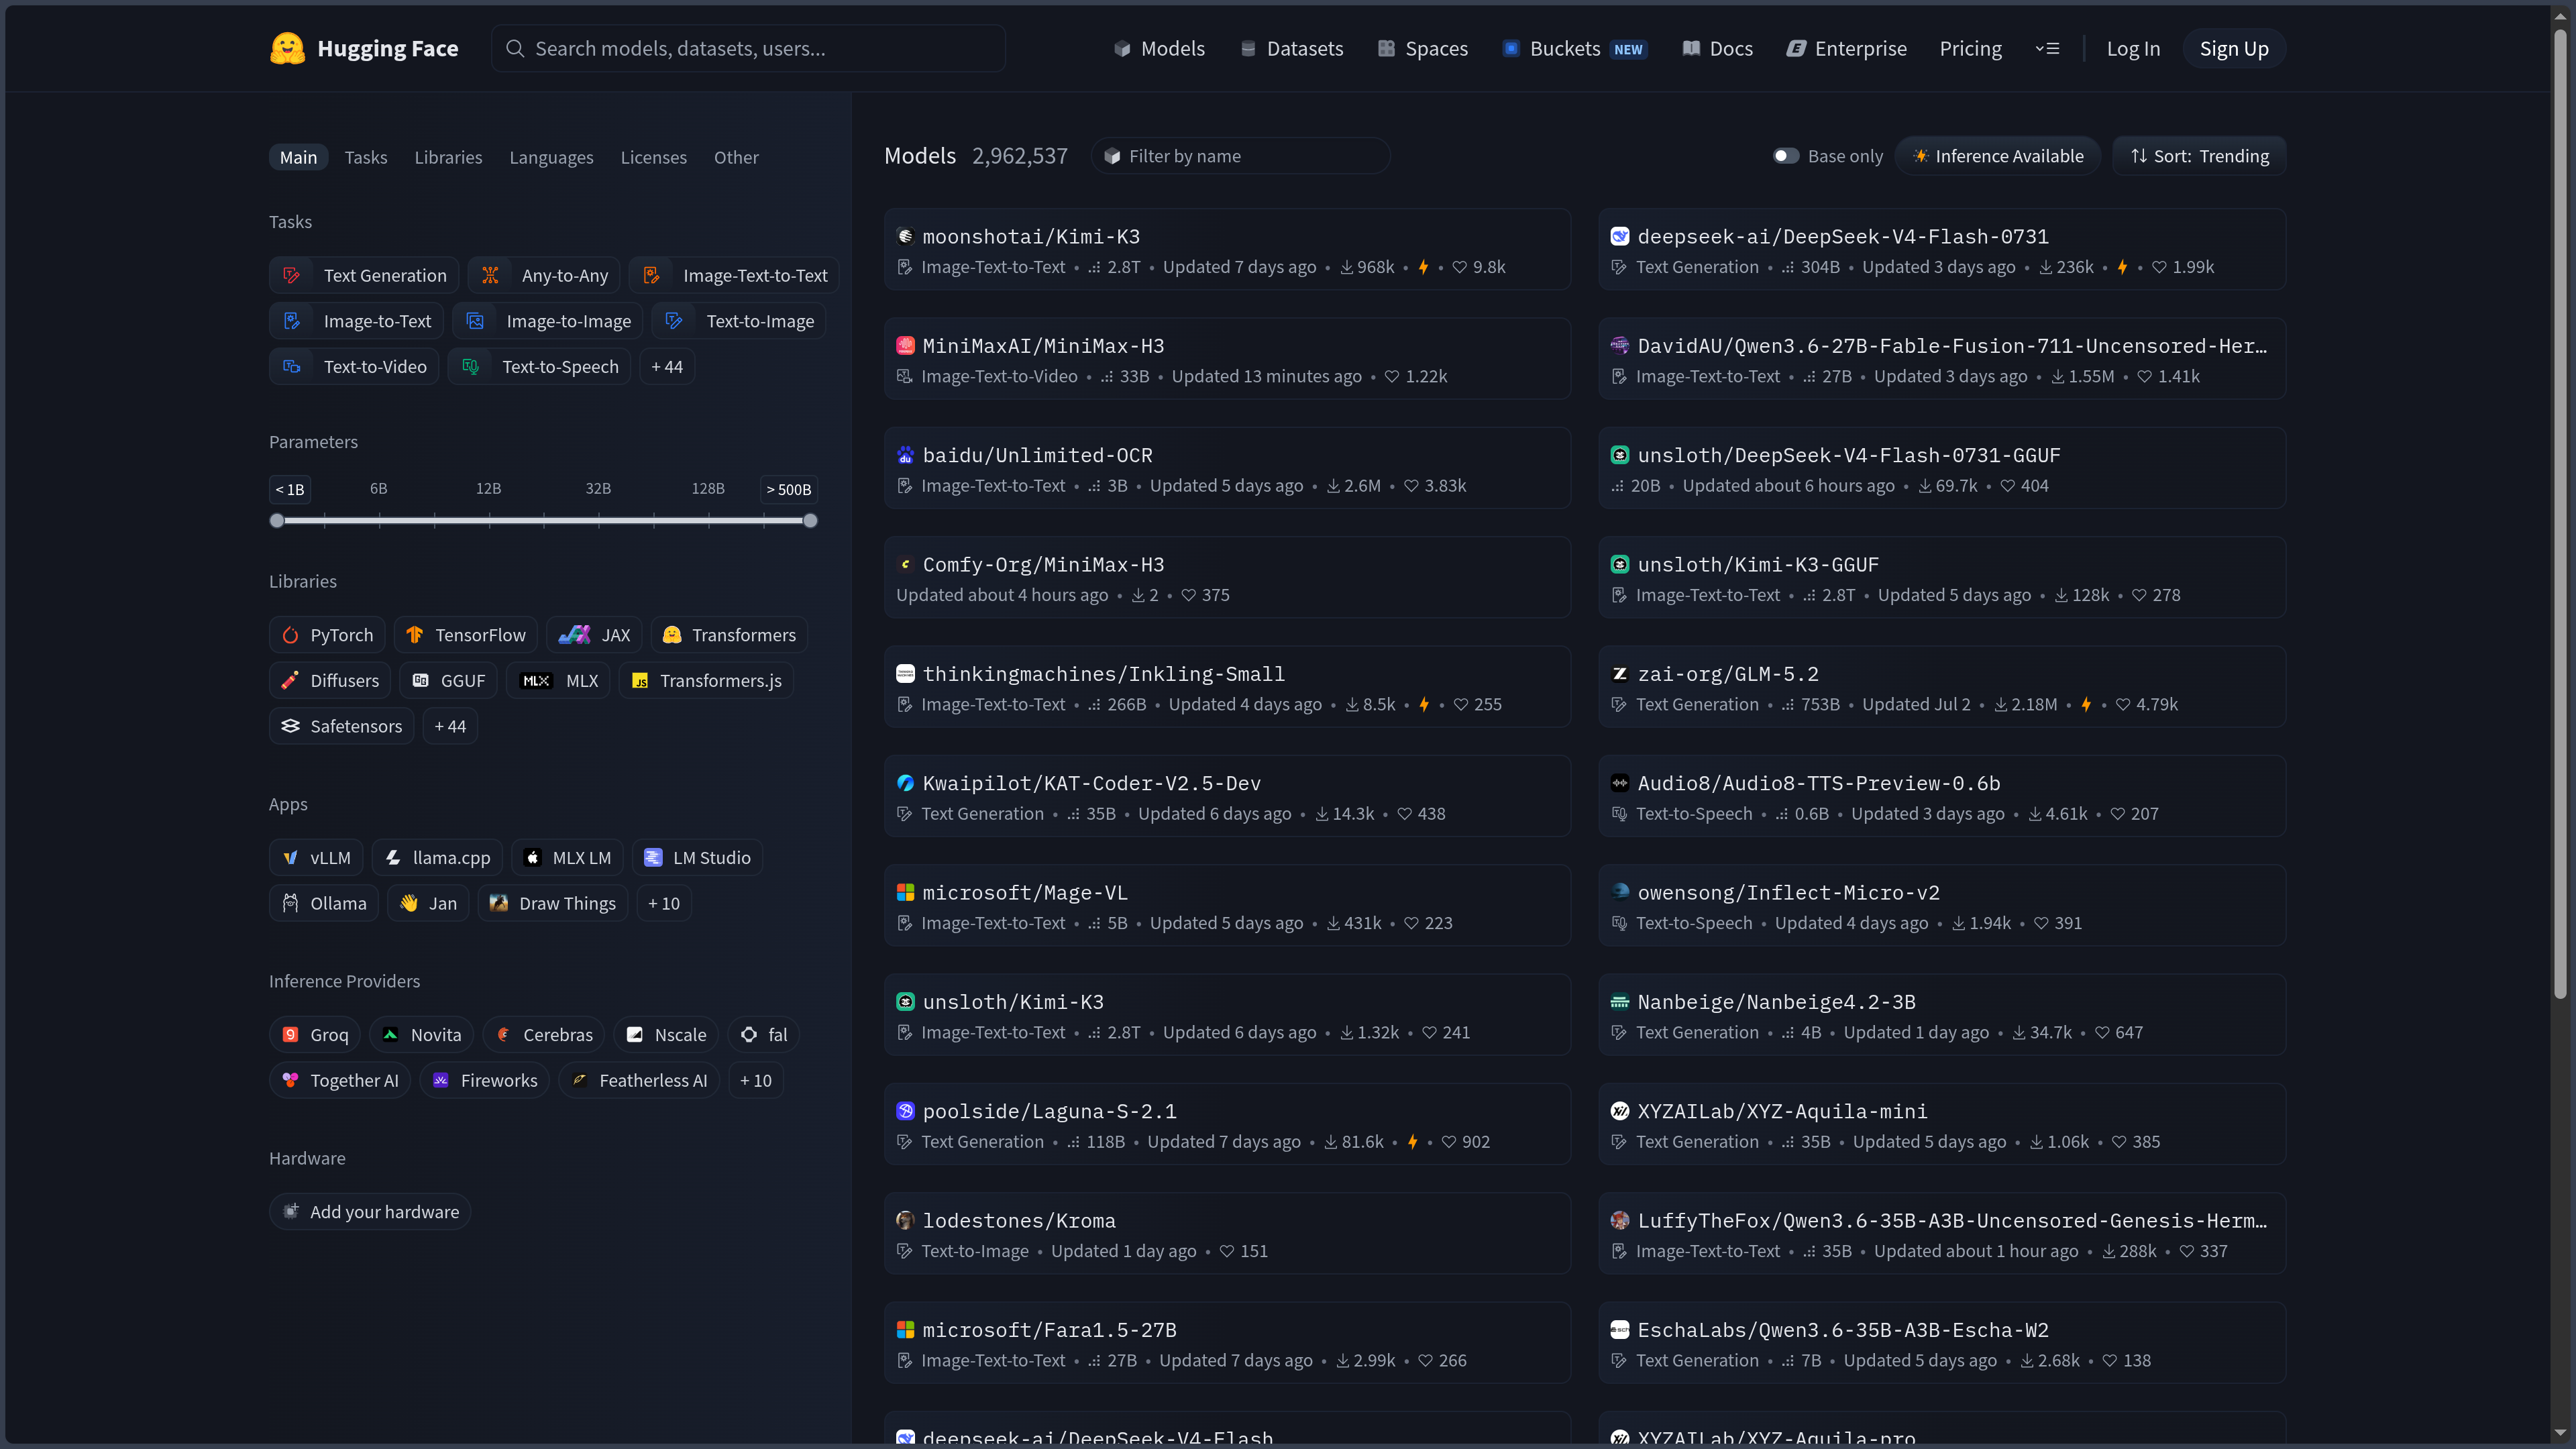The image size is (2576, 1449).
Task: Click the Kwaipilot/KAT-Coder-V2.5-Dev avatar icon
Action: point(905,783)
